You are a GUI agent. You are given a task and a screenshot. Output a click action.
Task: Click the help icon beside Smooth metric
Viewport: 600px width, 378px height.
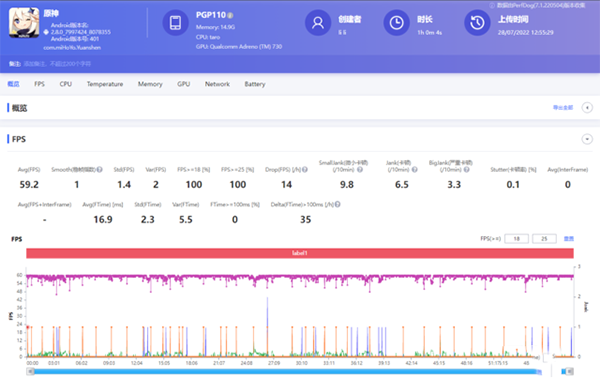pyautogui.click(x=99, y=169)
